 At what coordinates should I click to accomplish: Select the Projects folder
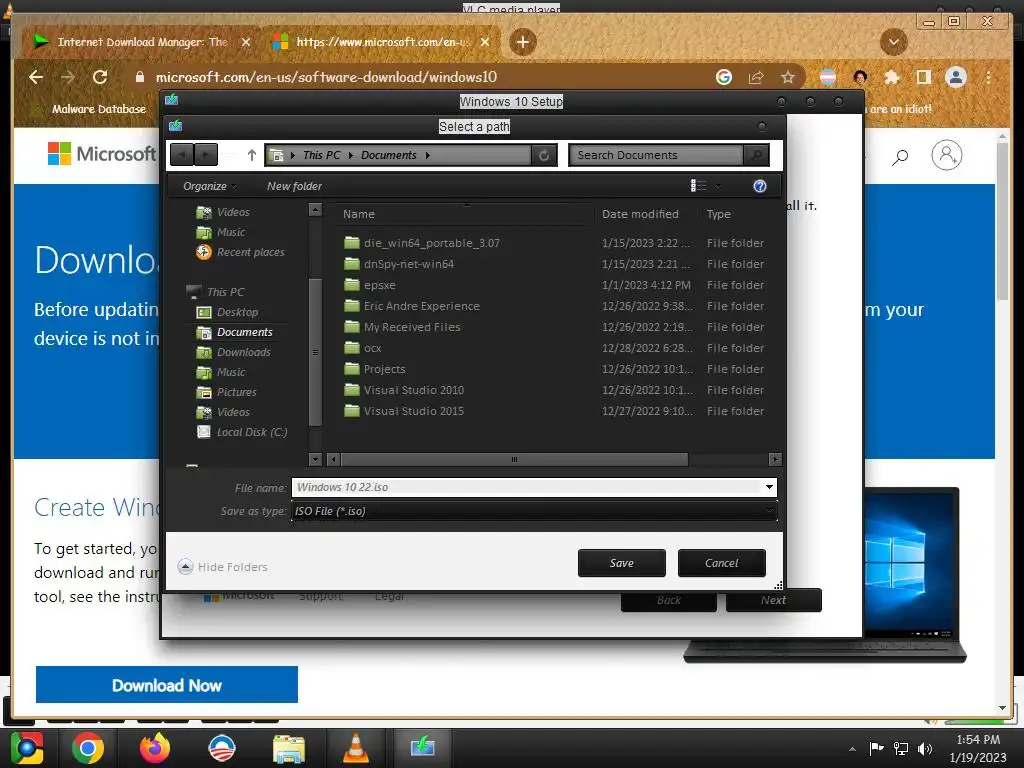point(384,369)
